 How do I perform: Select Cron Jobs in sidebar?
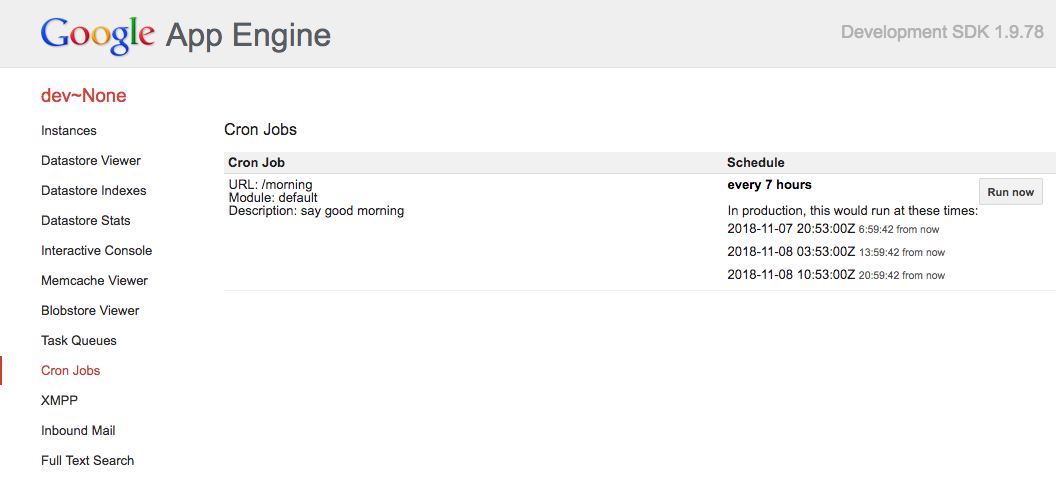(71, 371)
